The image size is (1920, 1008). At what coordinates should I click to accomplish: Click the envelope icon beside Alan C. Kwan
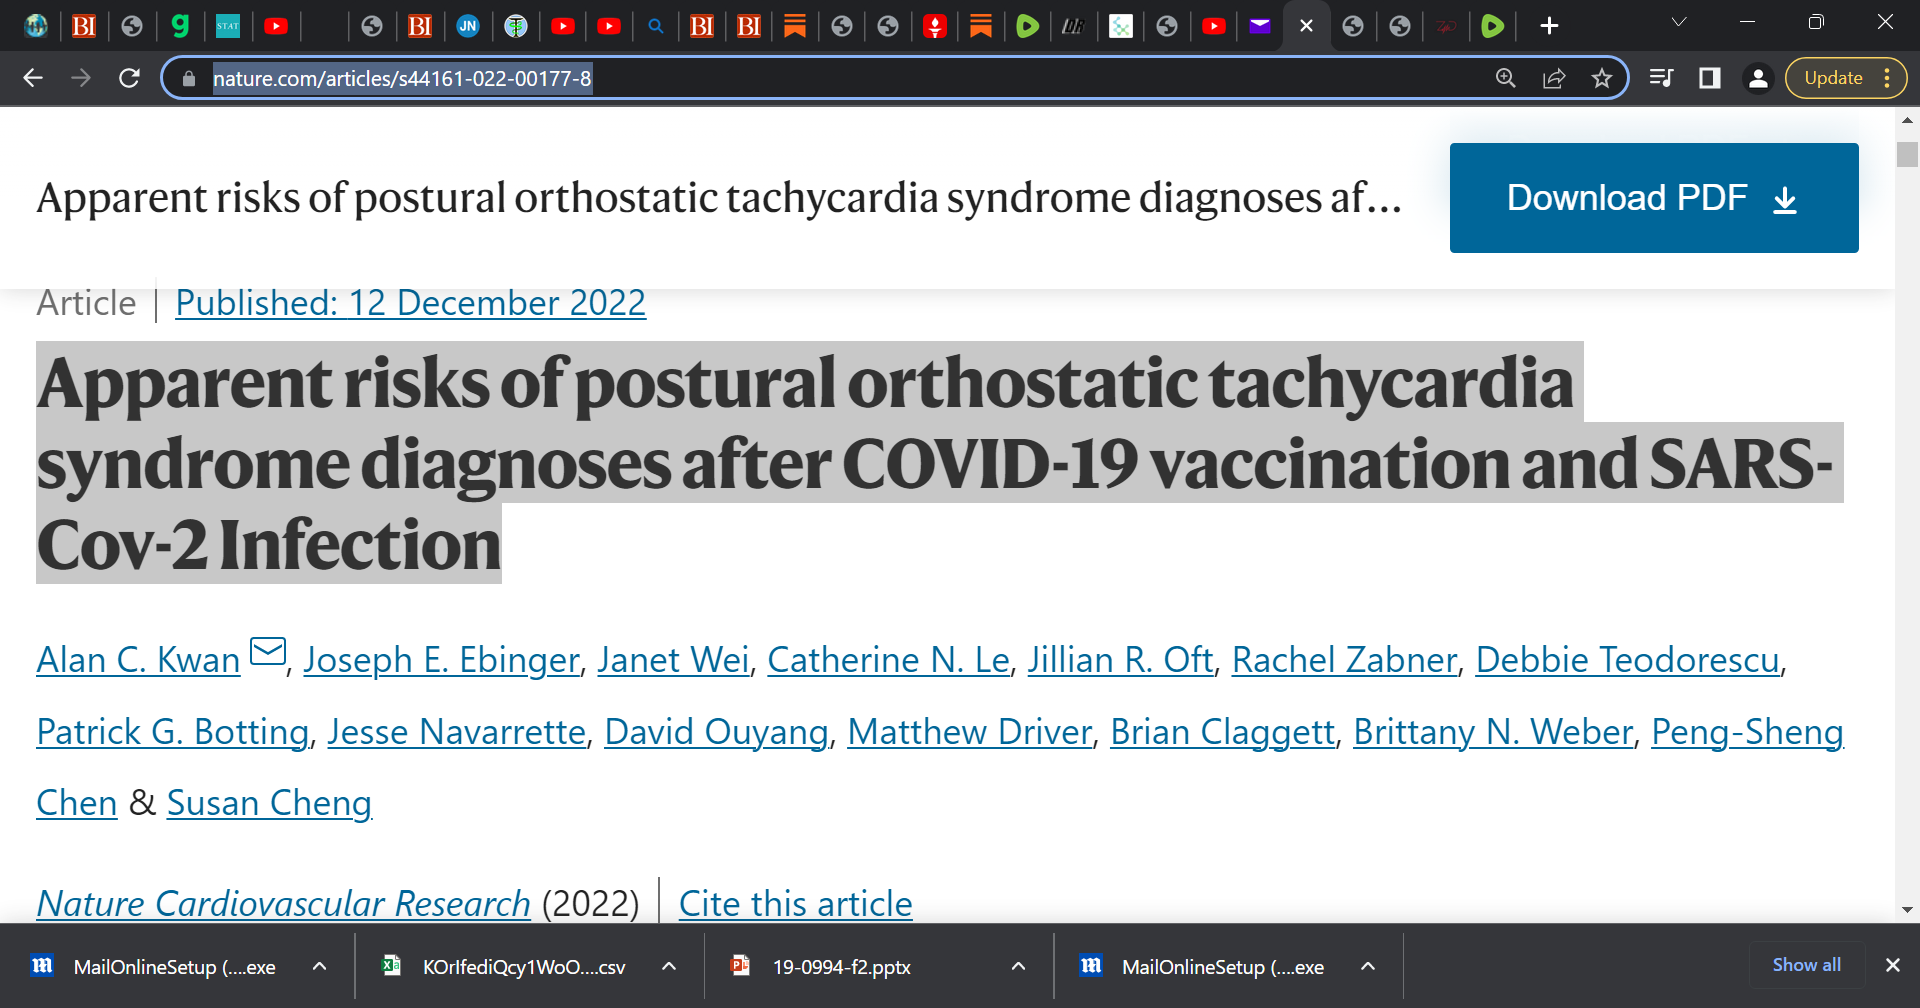click(x=266, y=651)
